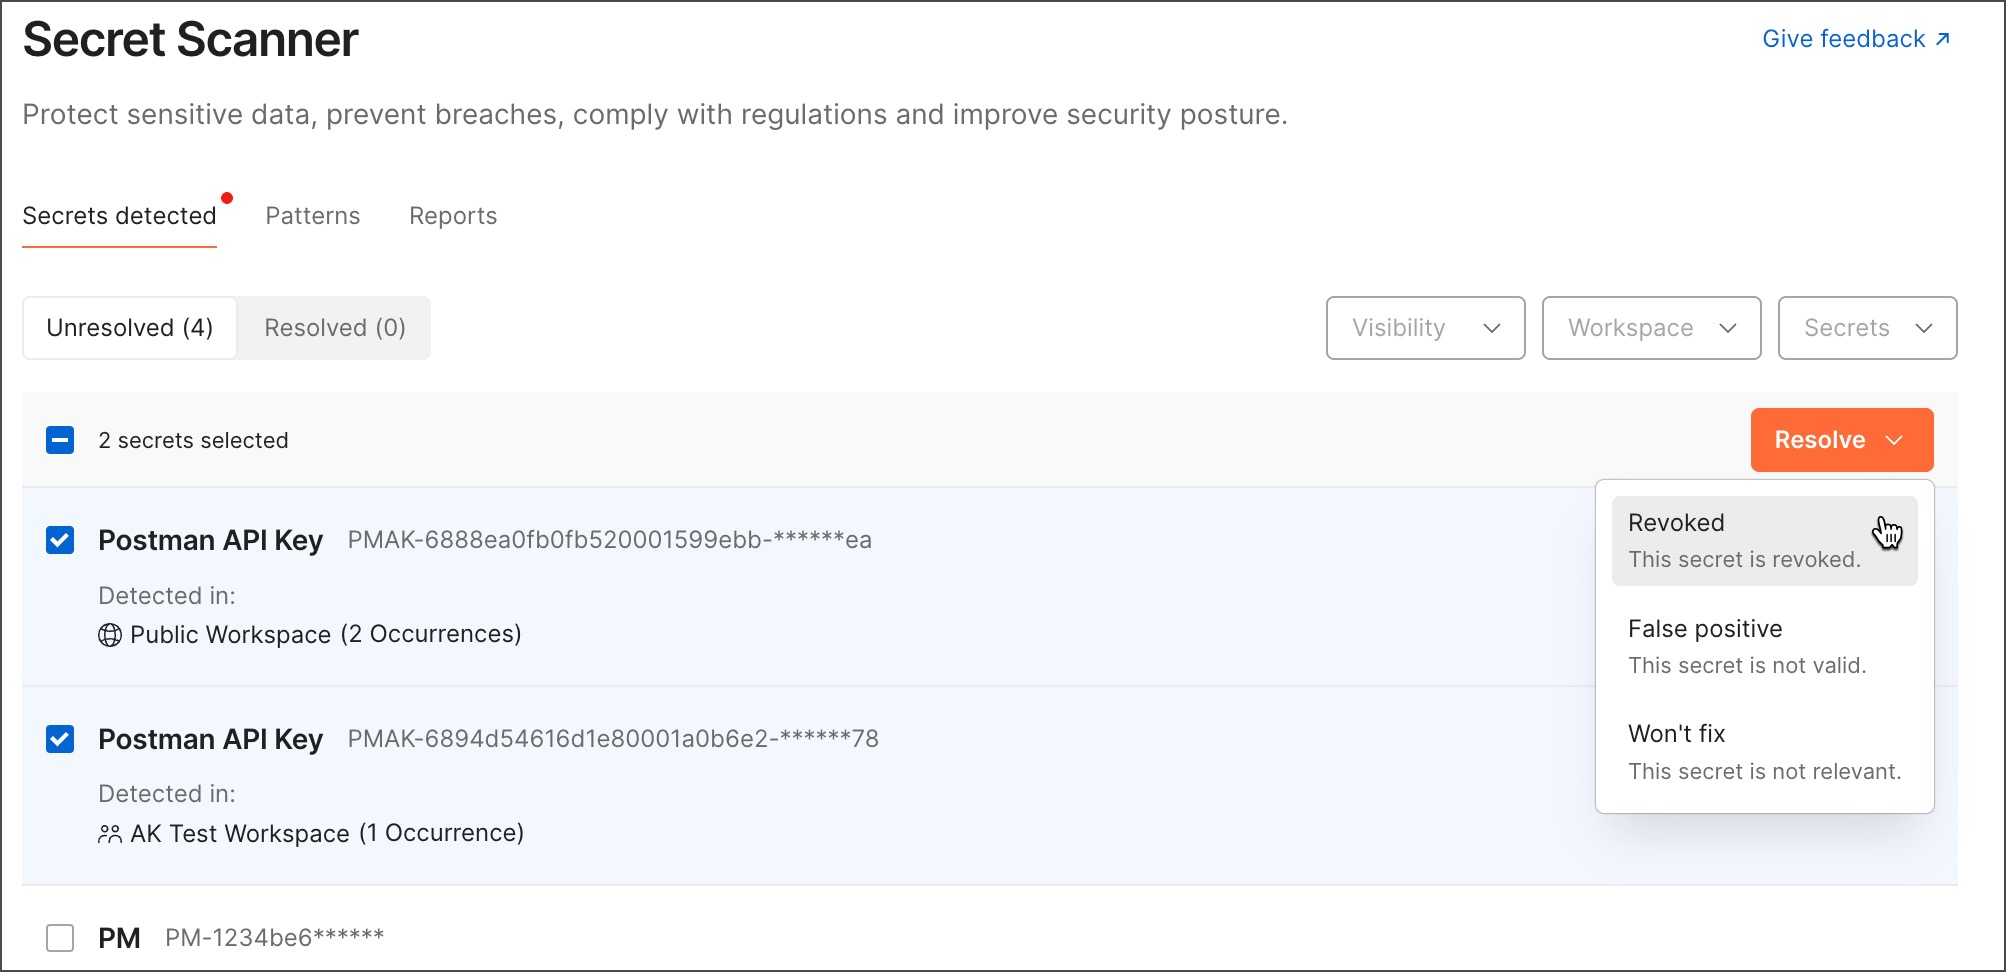Click the external-link arrow next to Give feedback
This screenshot has height=972, width=2006.
(x=1941, y=38)
